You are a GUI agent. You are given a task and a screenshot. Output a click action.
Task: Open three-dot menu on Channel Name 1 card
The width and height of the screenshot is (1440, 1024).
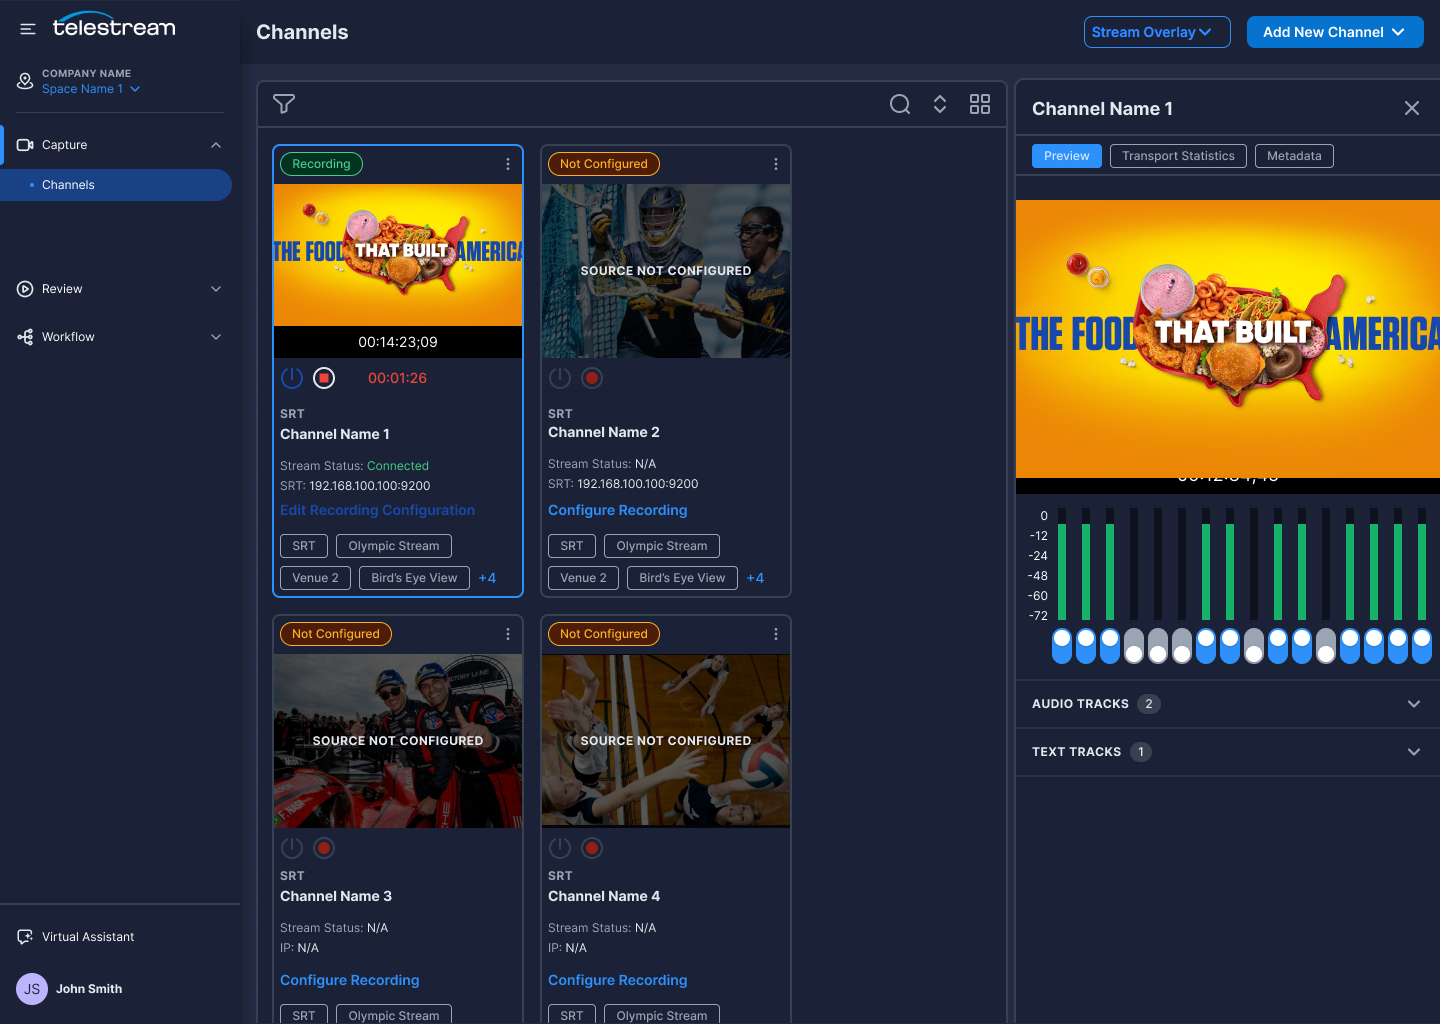coord(508,164)
